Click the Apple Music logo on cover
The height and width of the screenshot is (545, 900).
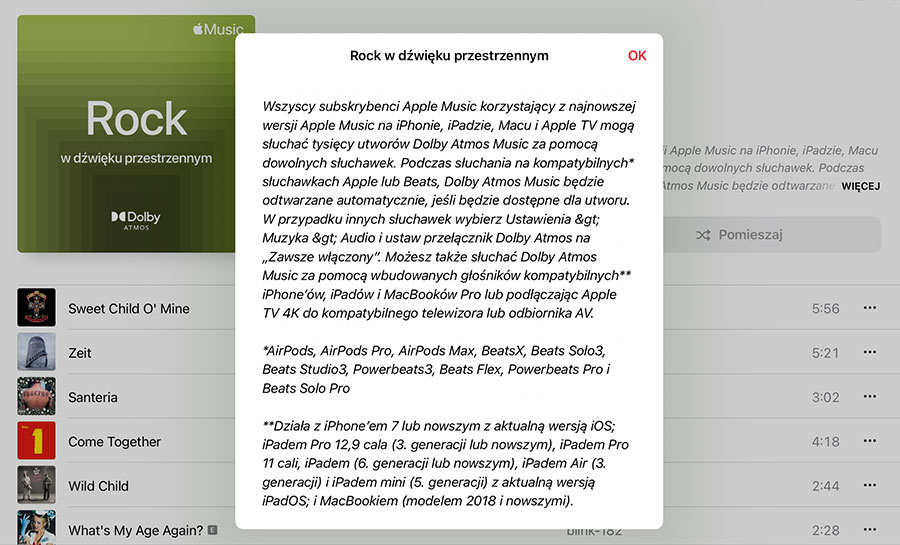pos(217,30)
